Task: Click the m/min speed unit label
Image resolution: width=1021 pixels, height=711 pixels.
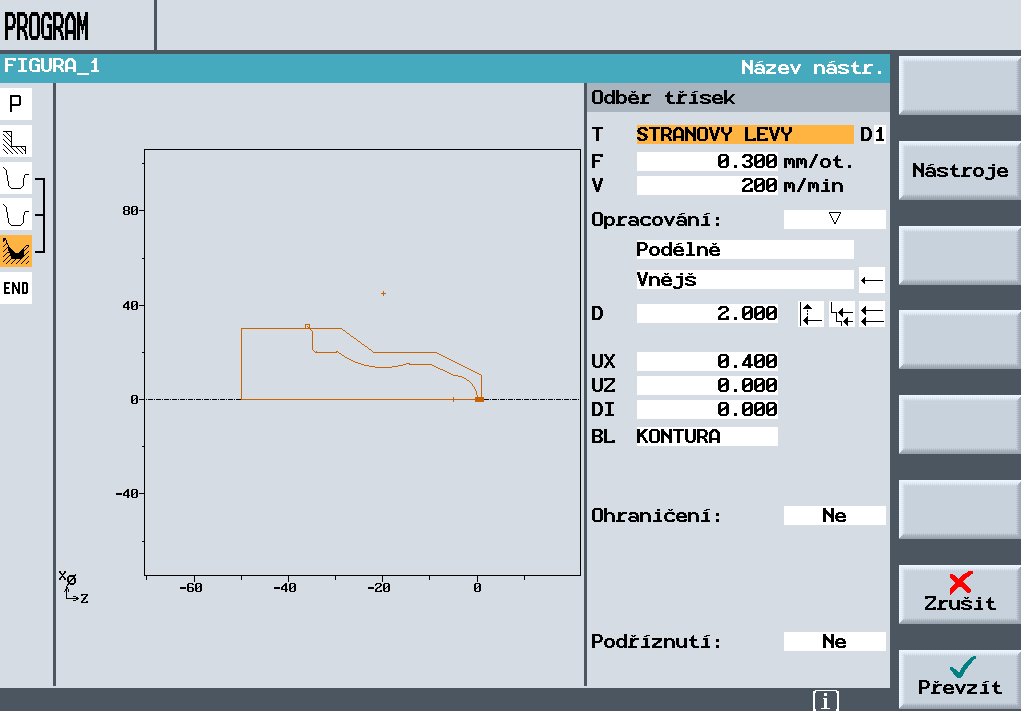Action: pyautogui.click(x=813, y=186)
